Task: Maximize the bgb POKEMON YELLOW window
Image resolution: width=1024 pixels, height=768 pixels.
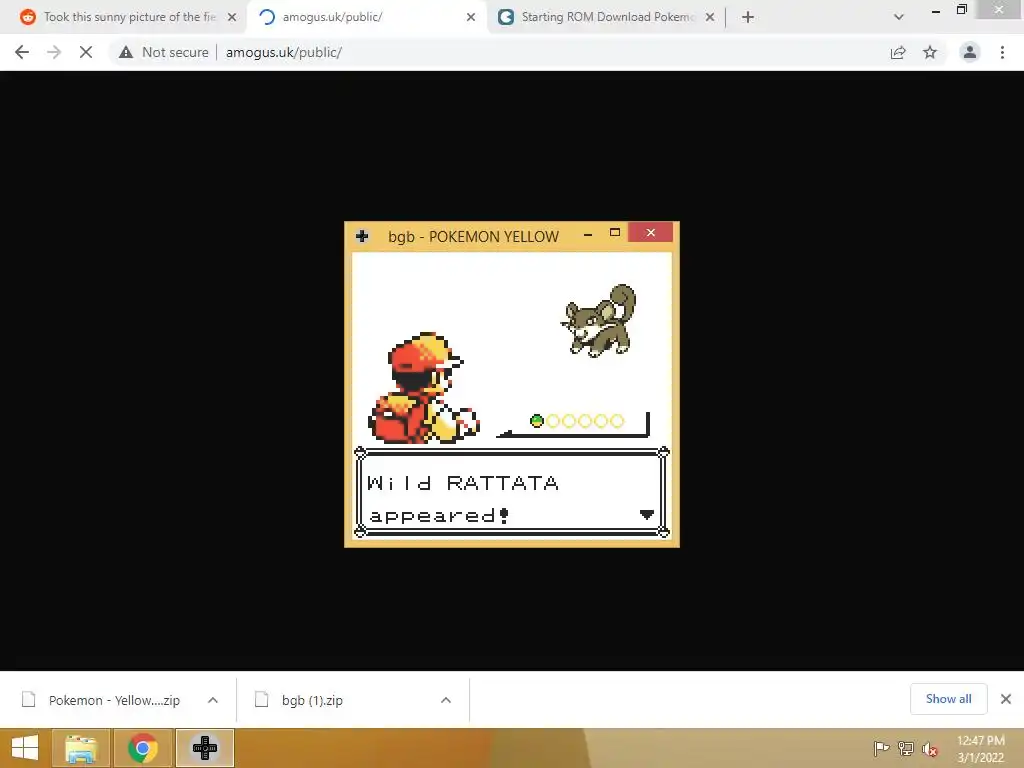Action: point(615,232)
